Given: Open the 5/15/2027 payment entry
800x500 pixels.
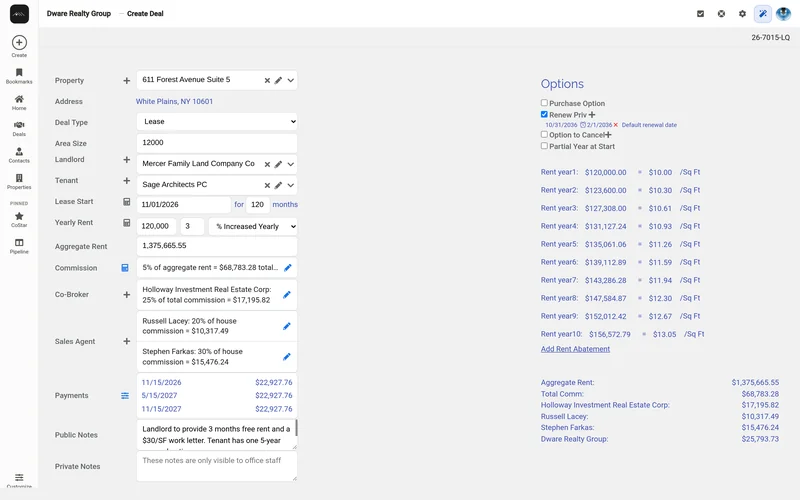Looking at the screenshot, I should click(x=217, y=395).
